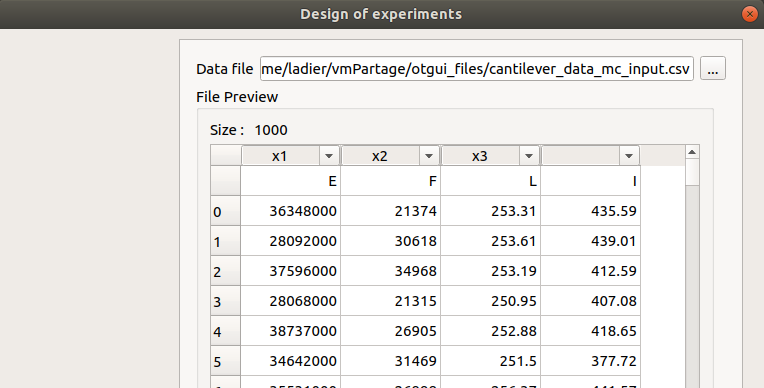The width and height of the screenshot is (764, 388).
Task: Select row header 1
Action: 226,241
